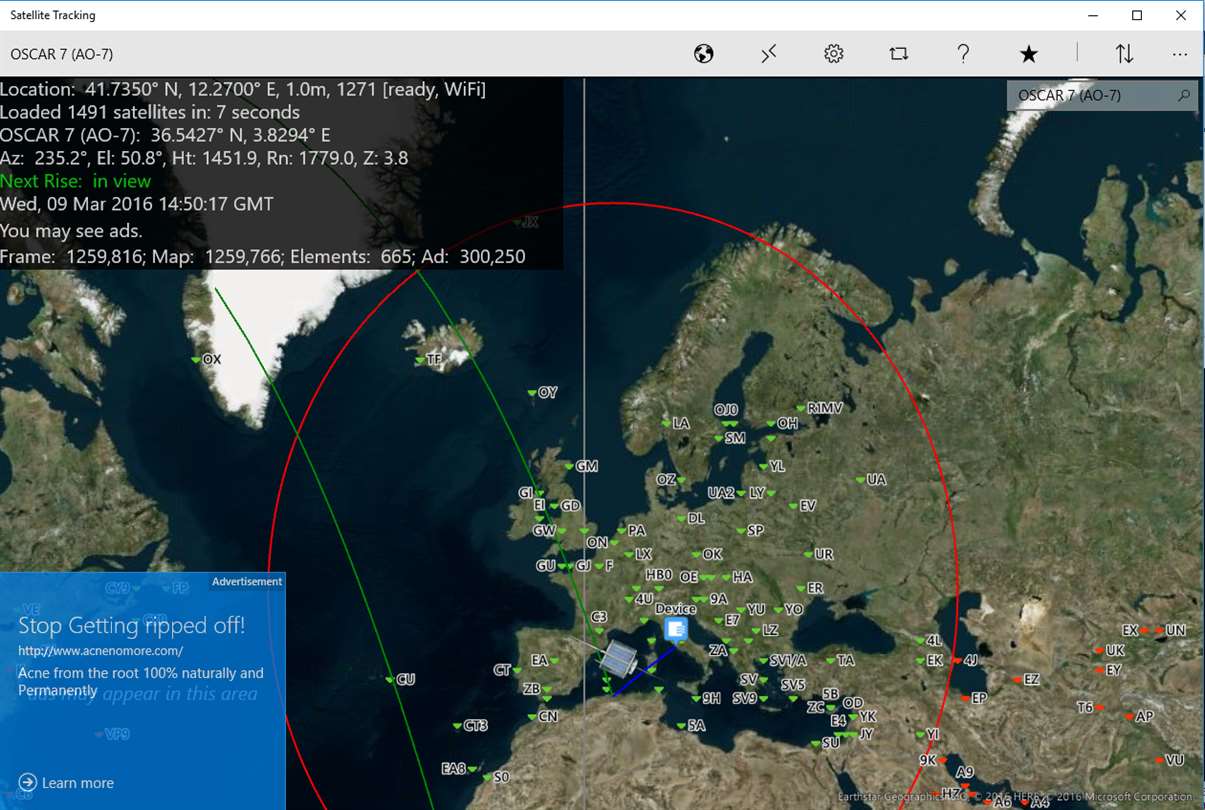Click the red EZ marker
The width and height of the screenshot is (1205, 810).
pos(1026,680)
